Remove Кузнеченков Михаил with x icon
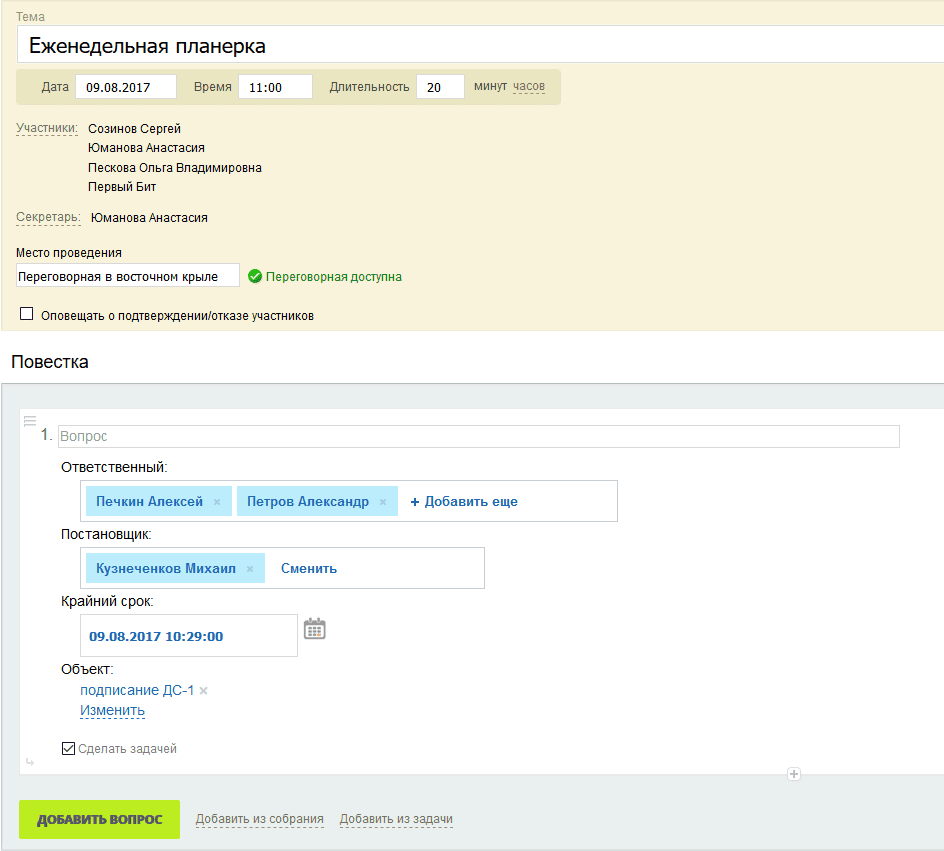This screenshot has height=851, width=944. tap(250, 569)
